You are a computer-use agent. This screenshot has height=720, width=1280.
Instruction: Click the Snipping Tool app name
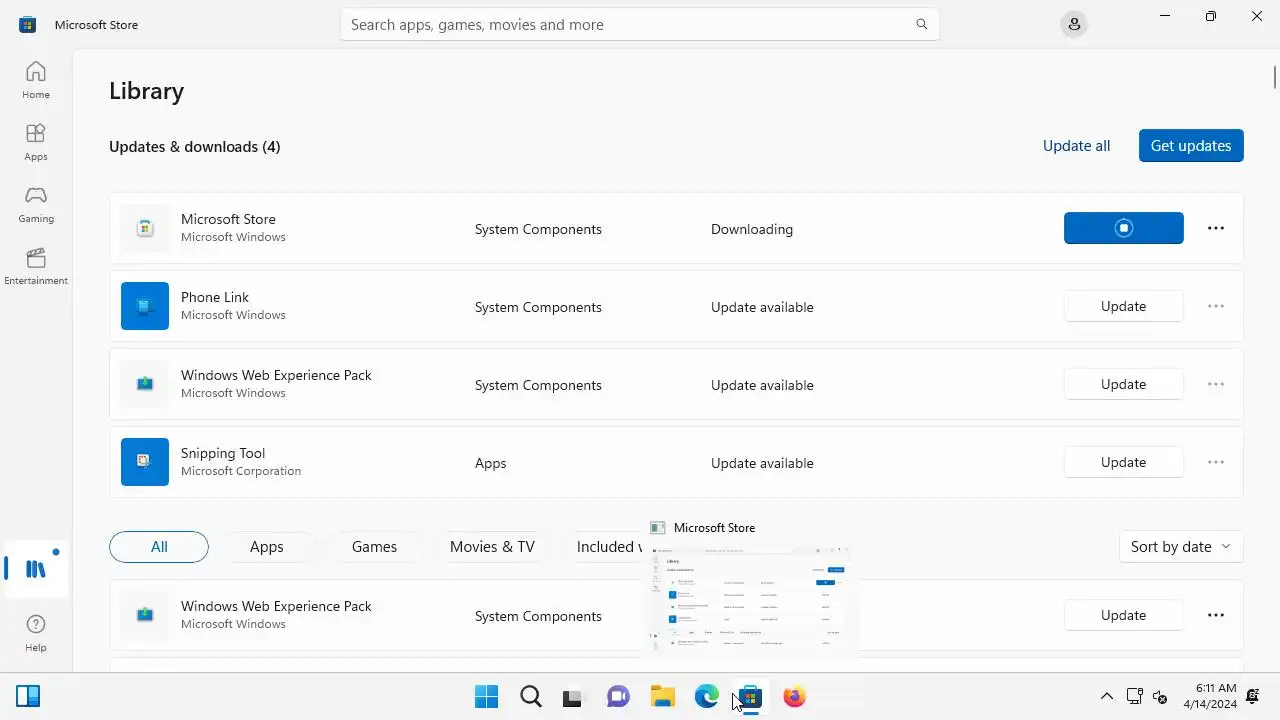(x=223, y=453)
